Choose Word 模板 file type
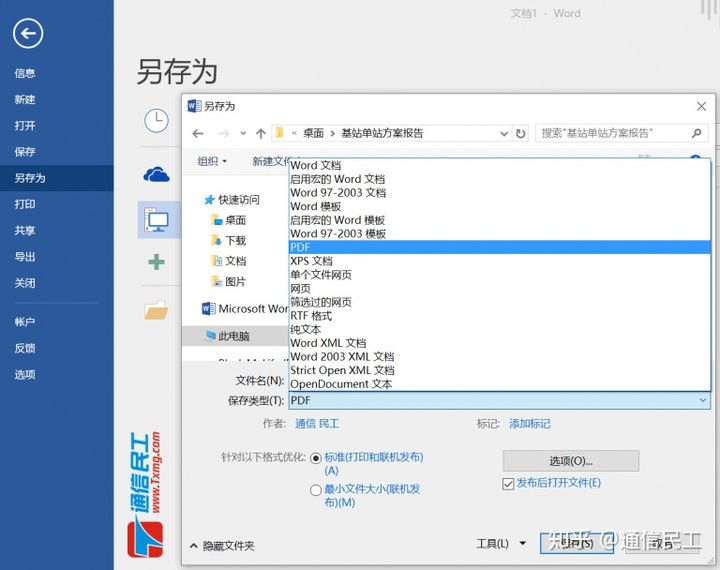The height and width of the screenshot is (570, 720). [500, 206]
